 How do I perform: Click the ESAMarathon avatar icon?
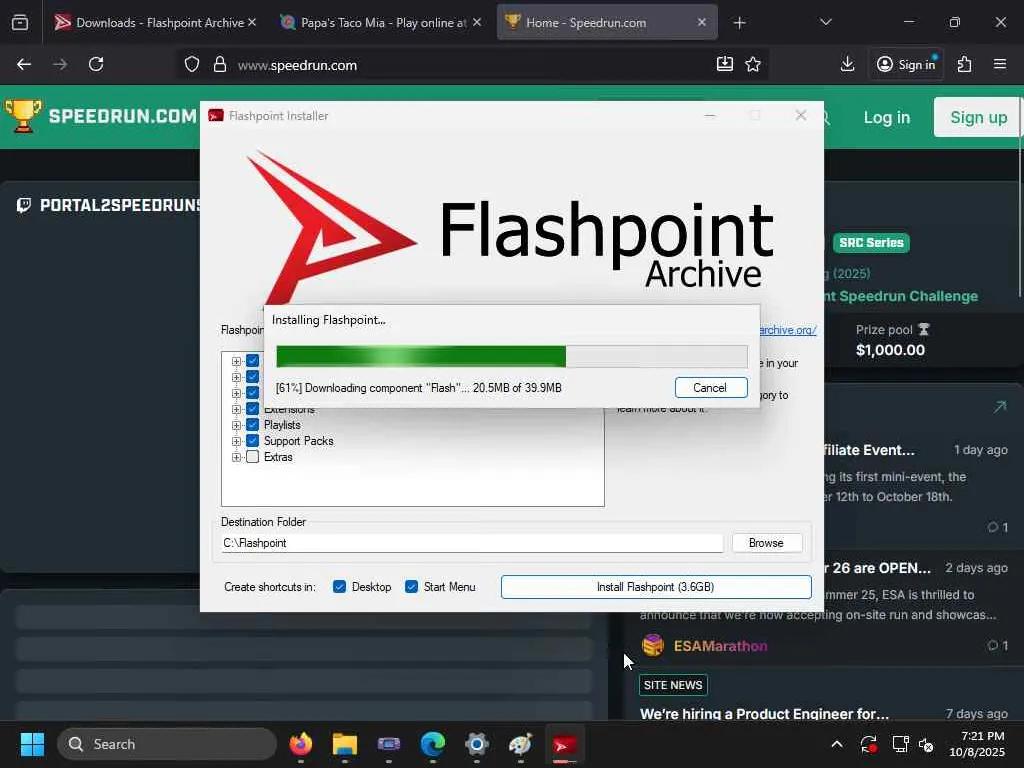(x=653, y=645)
